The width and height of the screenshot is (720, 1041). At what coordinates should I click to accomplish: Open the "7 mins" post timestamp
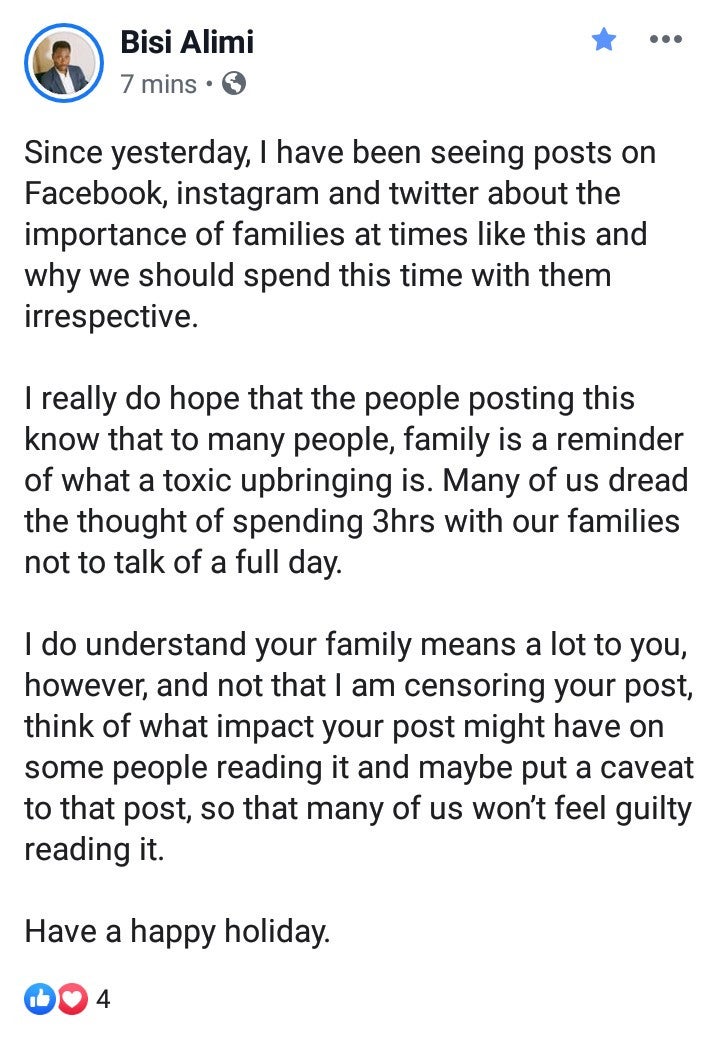pyautogui.click(x=159, y=84)
